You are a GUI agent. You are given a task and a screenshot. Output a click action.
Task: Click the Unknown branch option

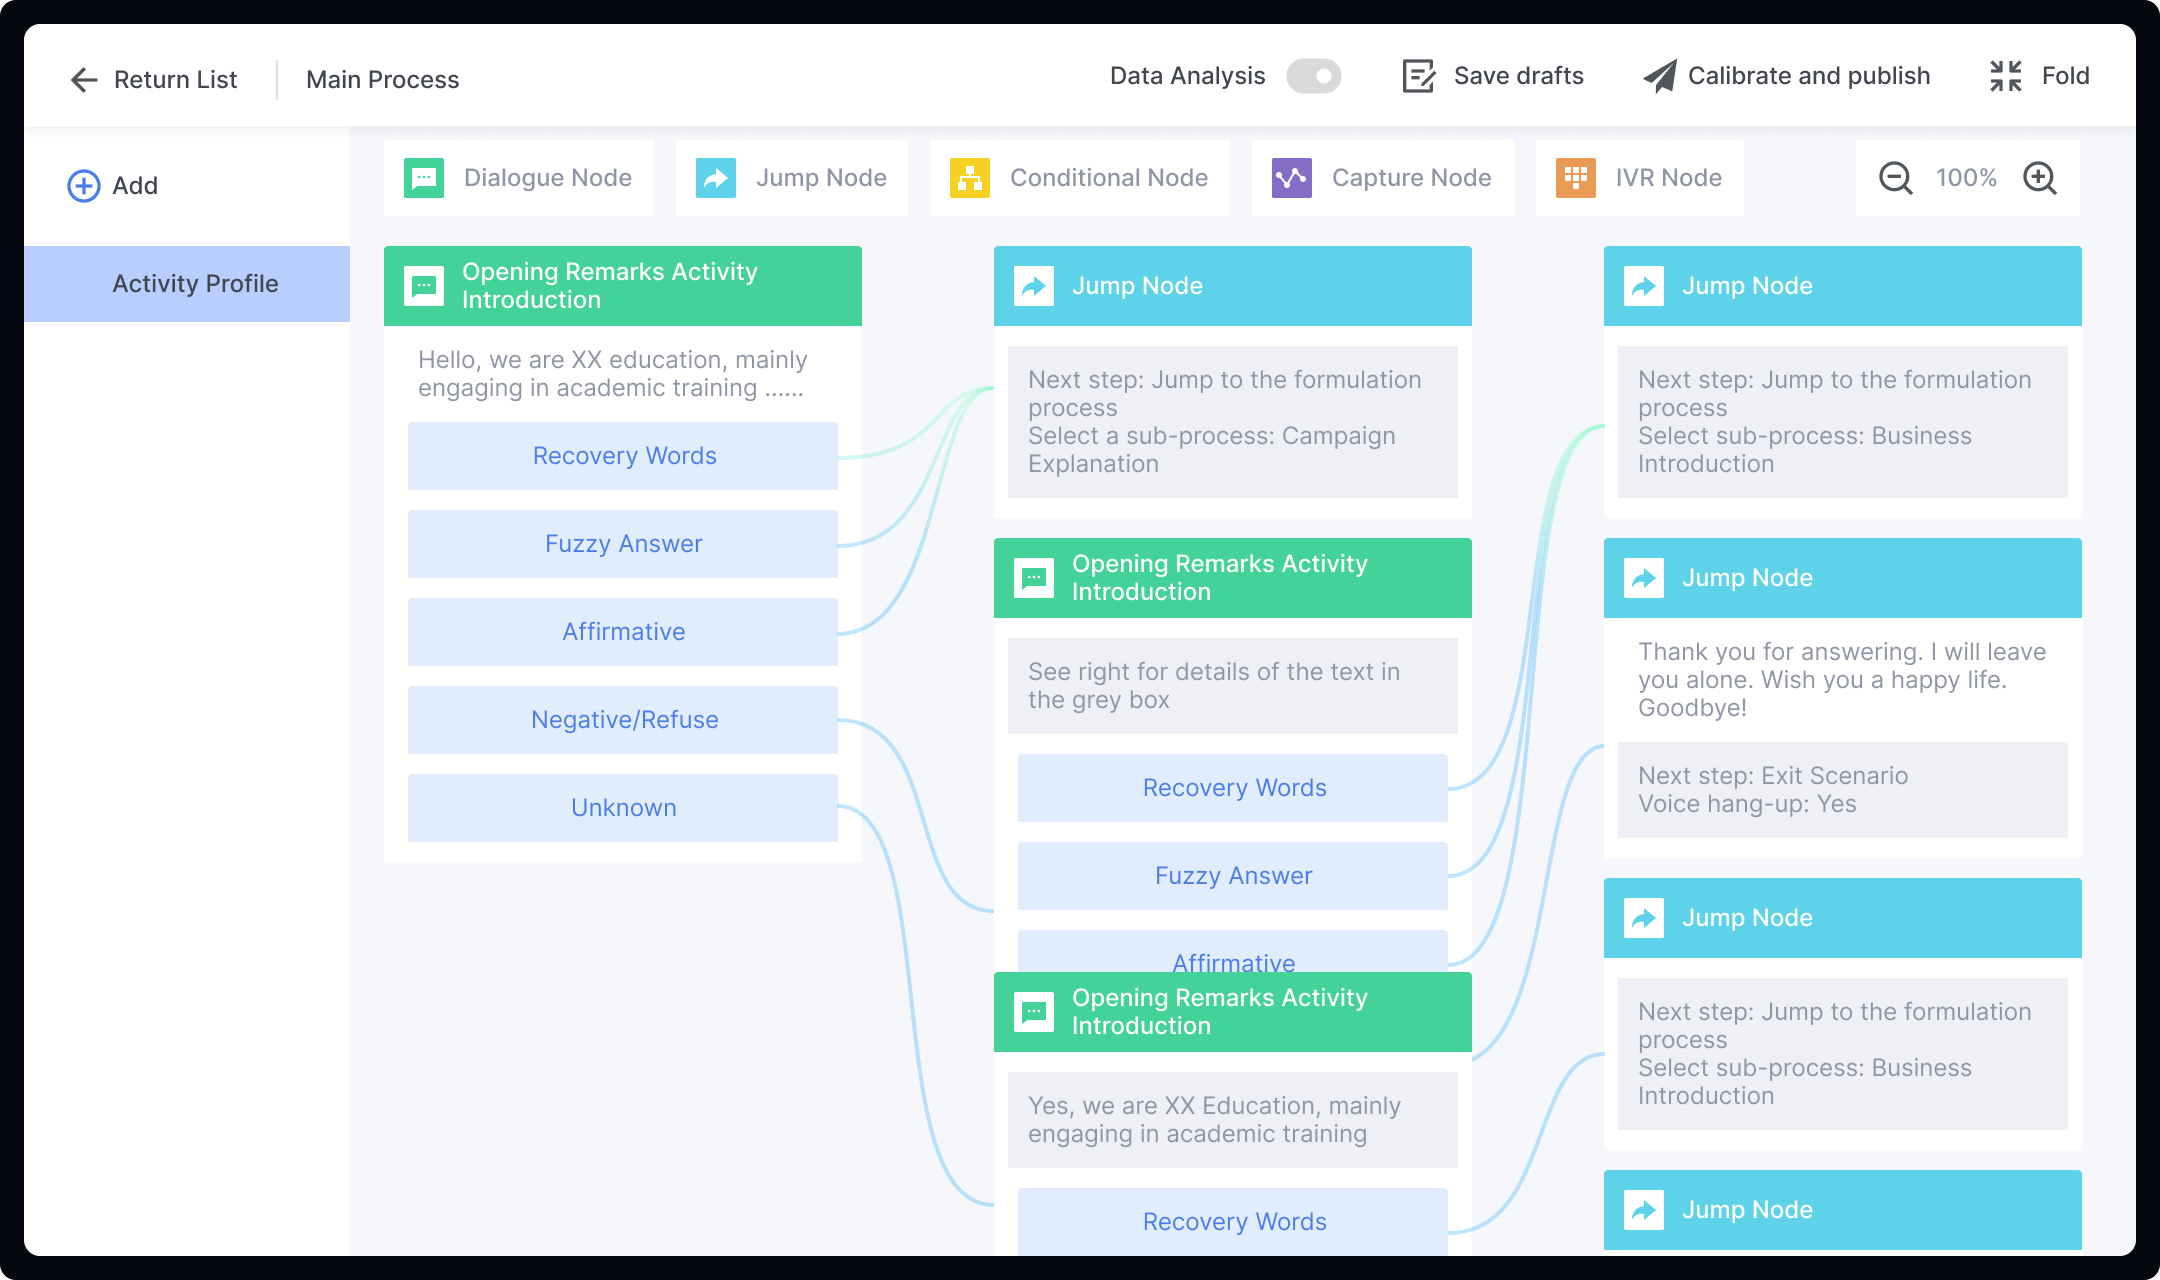pos(622,807)
